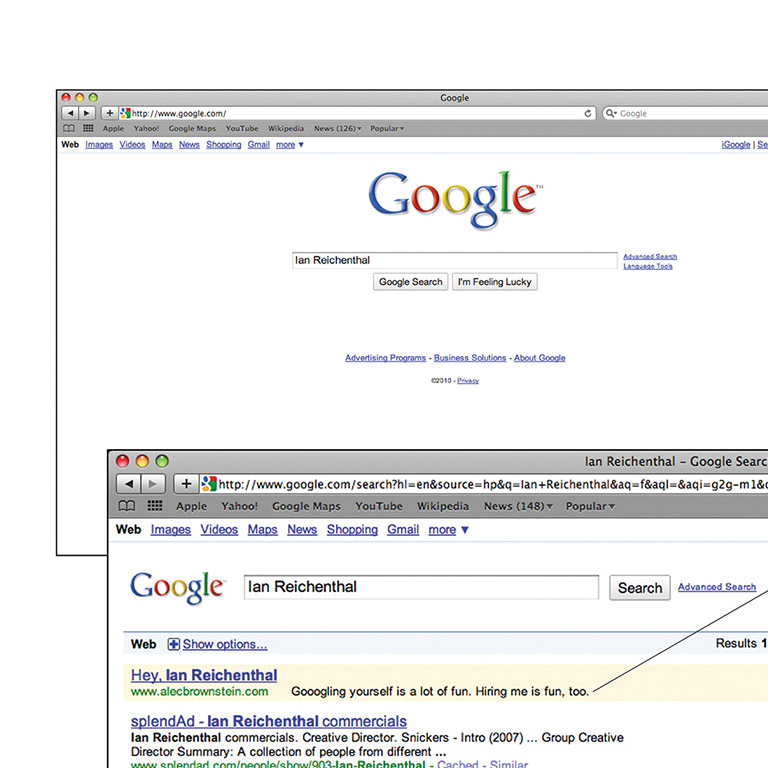Viewport: 768px width, 768px height.
Task: Open Gmail link in results window
Action: tap(403, 529)
